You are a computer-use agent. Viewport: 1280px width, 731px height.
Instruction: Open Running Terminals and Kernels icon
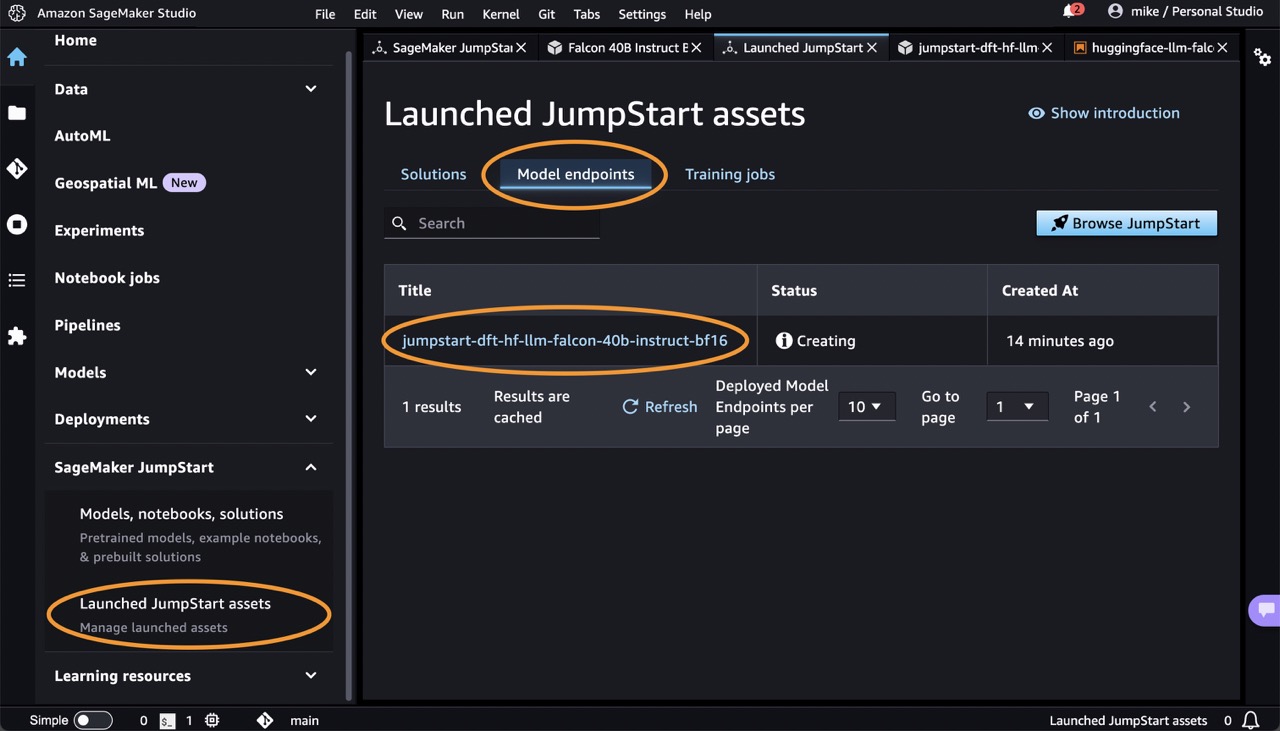(17, 224)
